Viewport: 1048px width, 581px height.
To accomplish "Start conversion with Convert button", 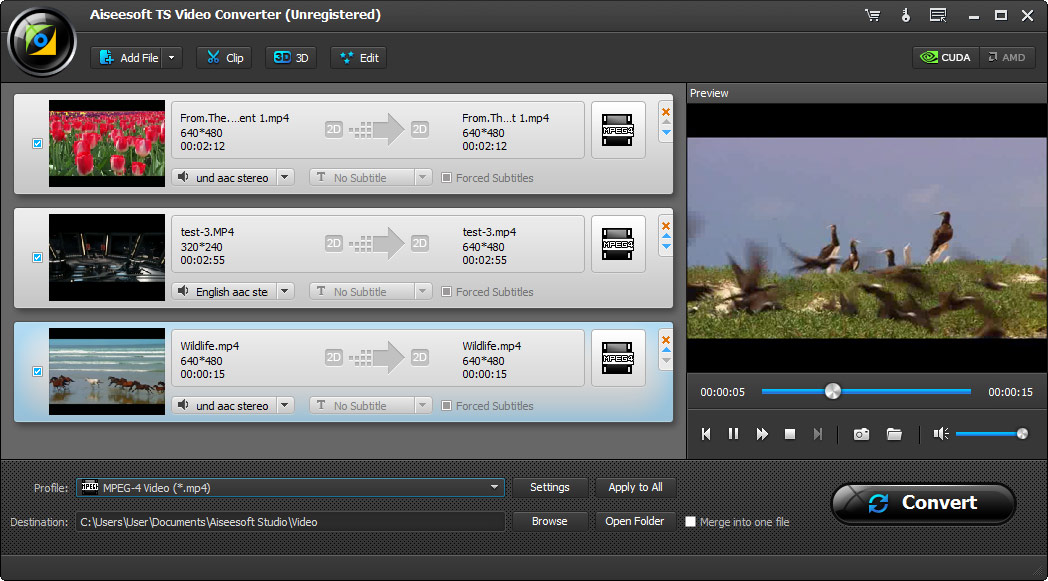I will [x=924, y=503].
